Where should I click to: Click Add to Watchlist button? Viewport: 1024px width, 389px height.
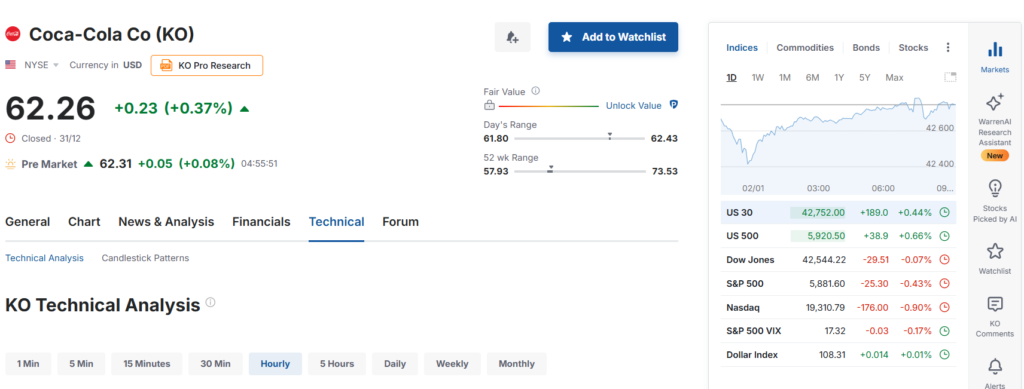coord(613,37)
